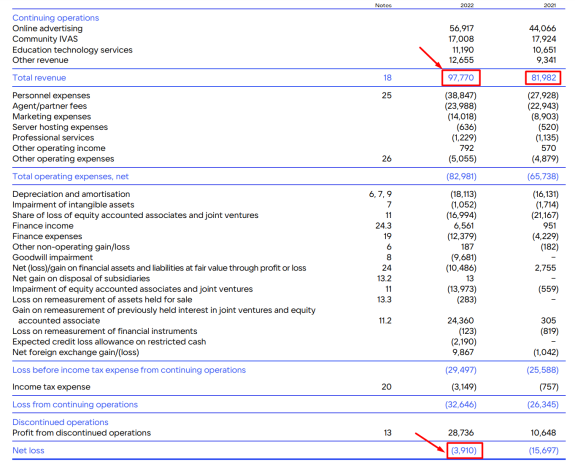Select the Loss from continuing operations label
The height and width of the screenshot is (463, 575).
(75, 405)
